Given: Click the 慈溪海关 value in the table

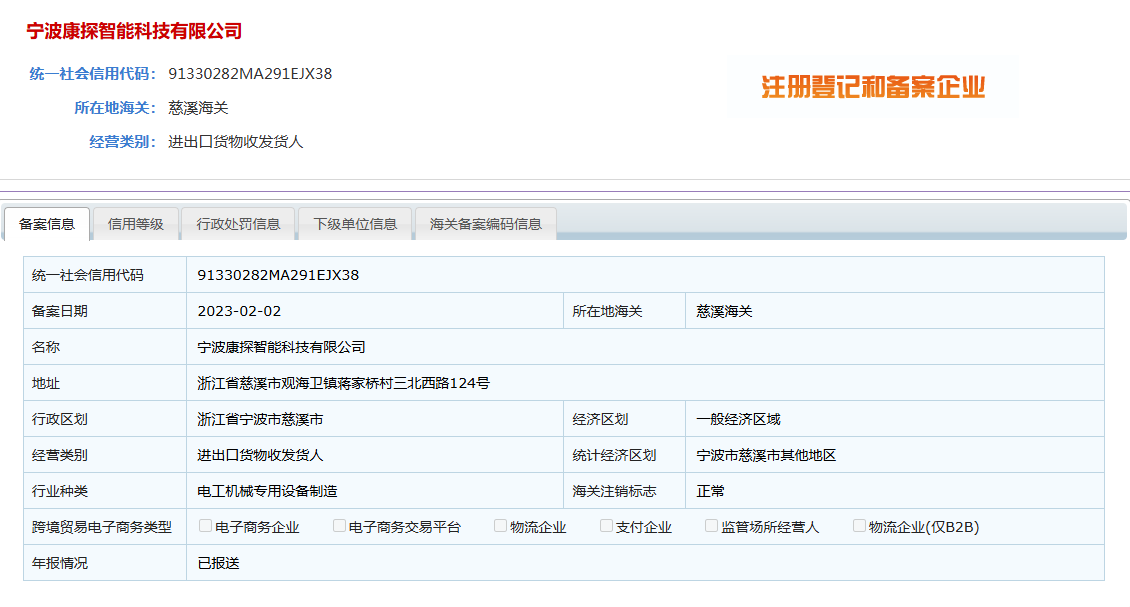Looking at the screenshot, I should pos(724,311).
